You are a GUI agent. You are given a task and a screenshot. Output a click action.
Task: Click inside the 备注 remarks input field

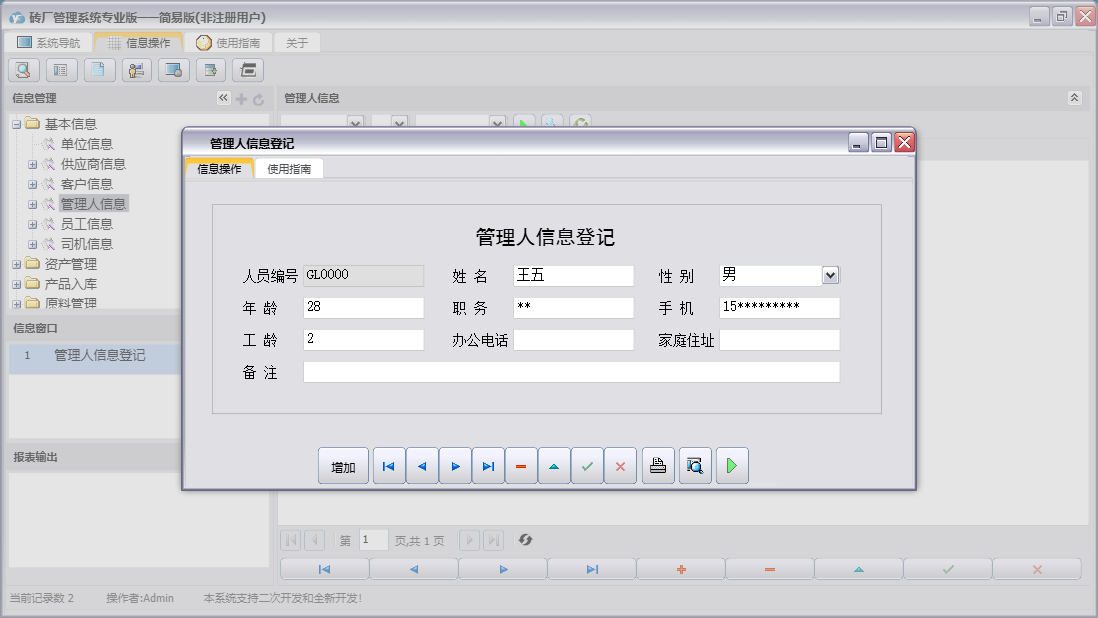(x=570, y=372)
